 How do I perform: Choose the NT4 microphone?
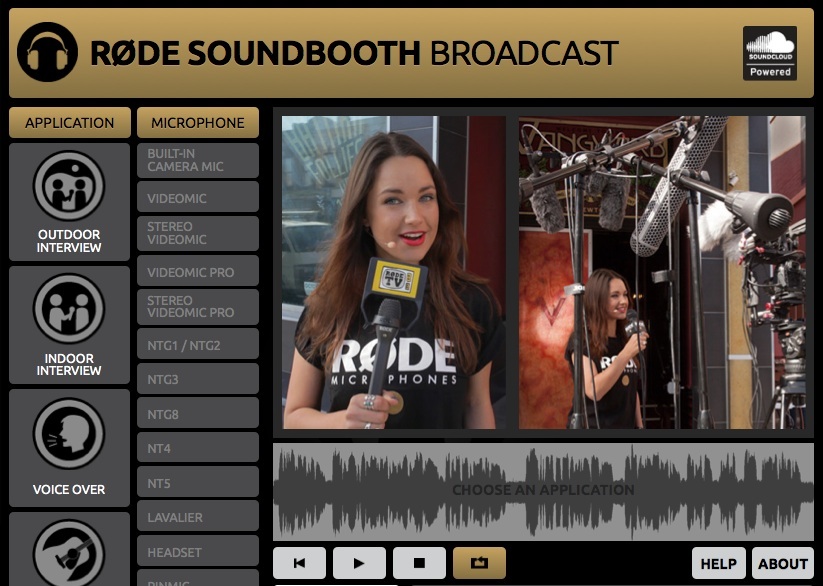[198, 448]
